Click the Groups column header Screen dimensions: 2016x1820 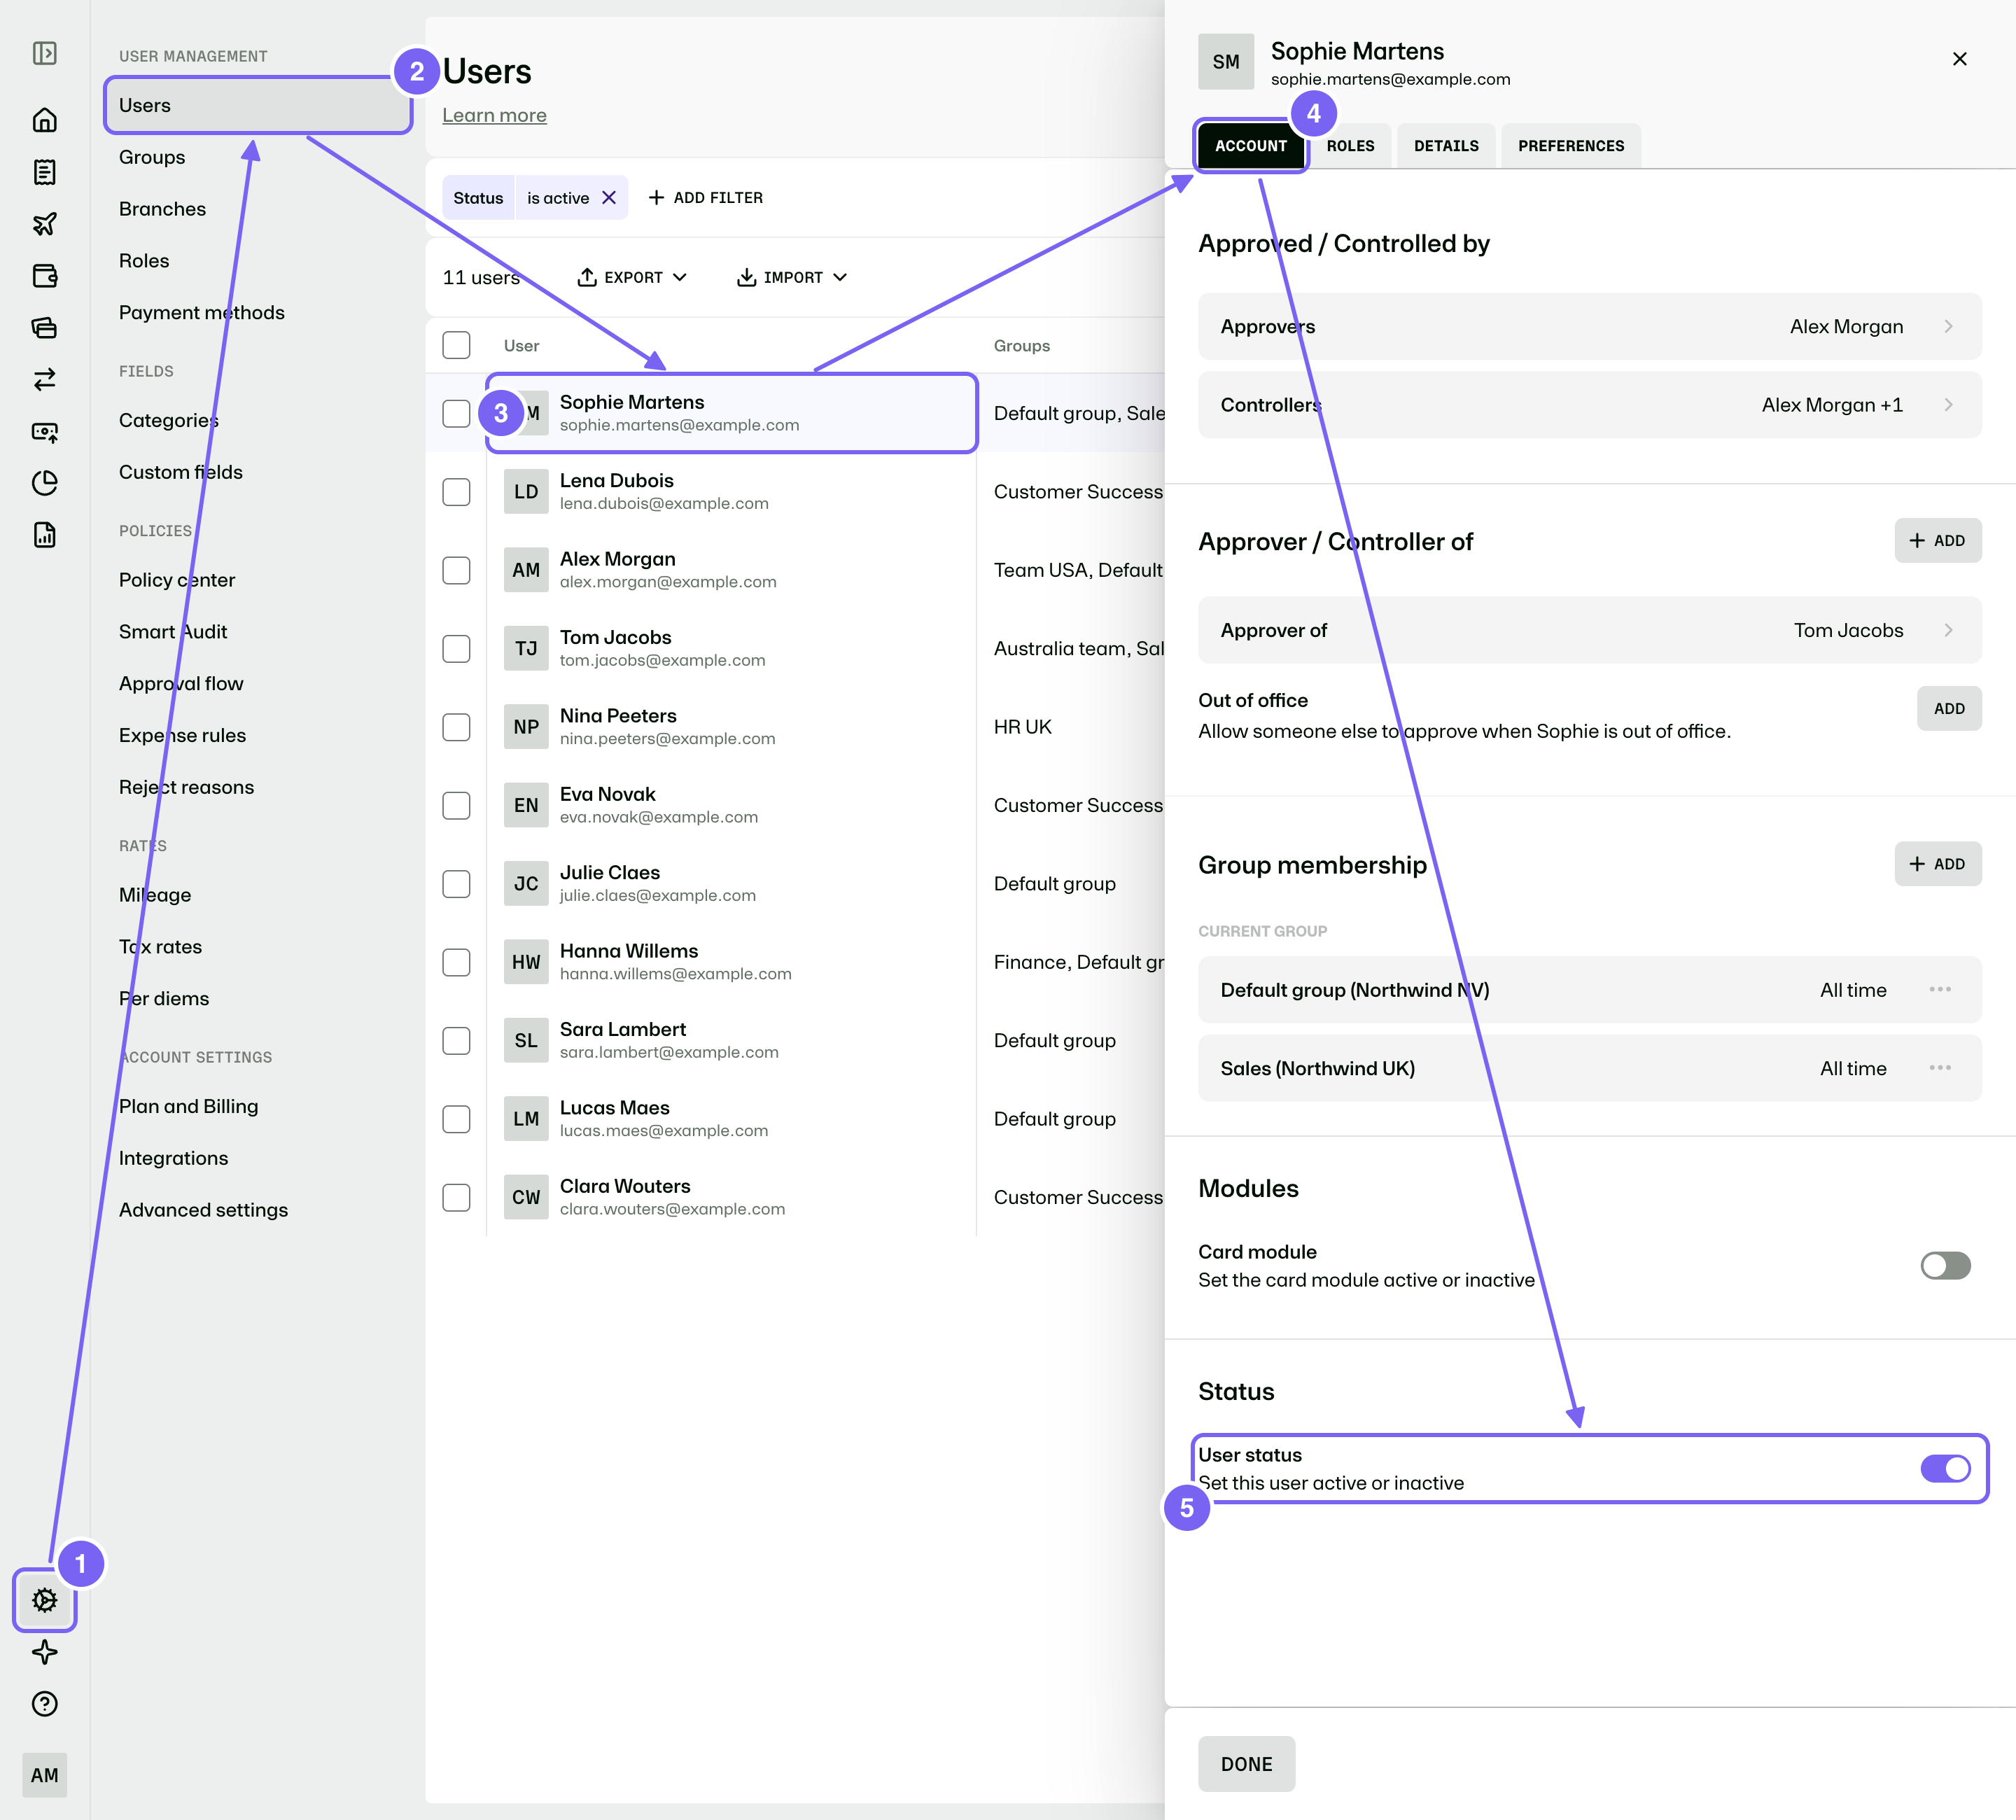tap(1021, 346)
